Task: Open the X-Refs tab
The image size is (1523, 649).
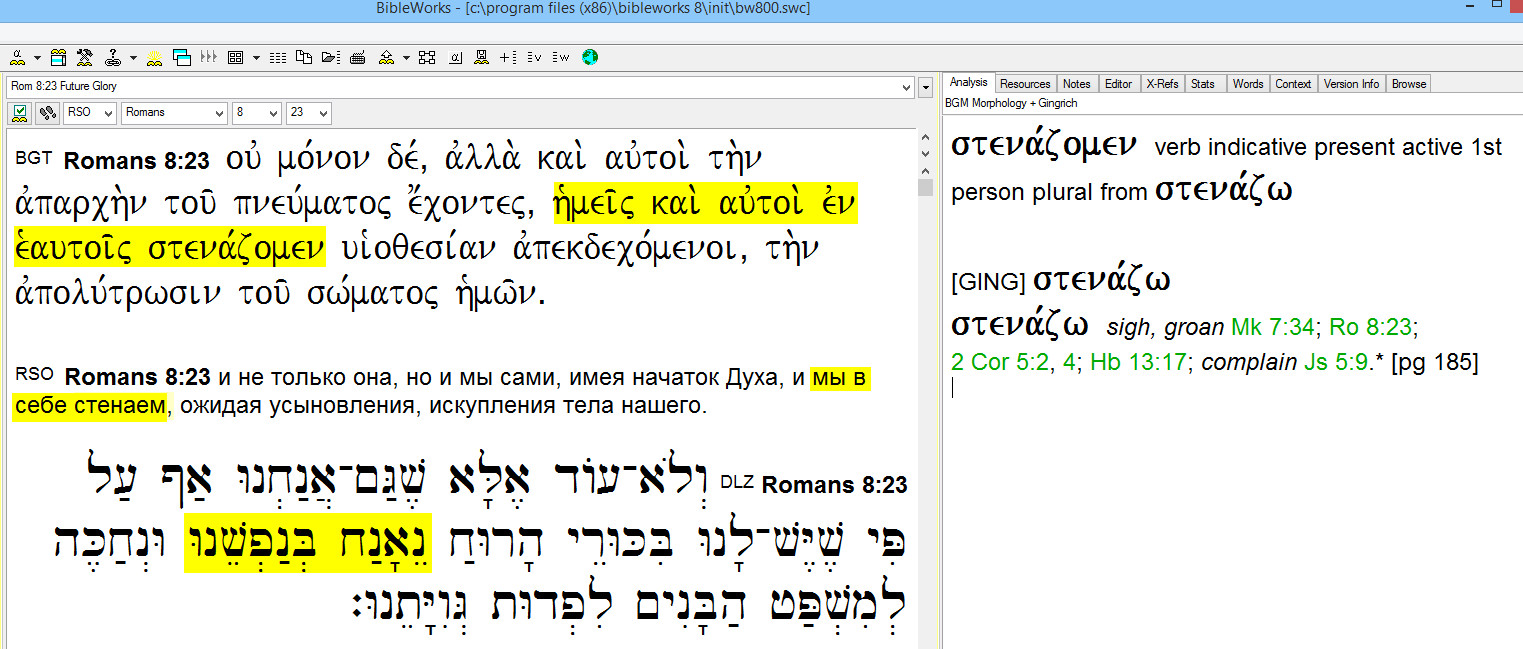Action: pos(1161,84)
